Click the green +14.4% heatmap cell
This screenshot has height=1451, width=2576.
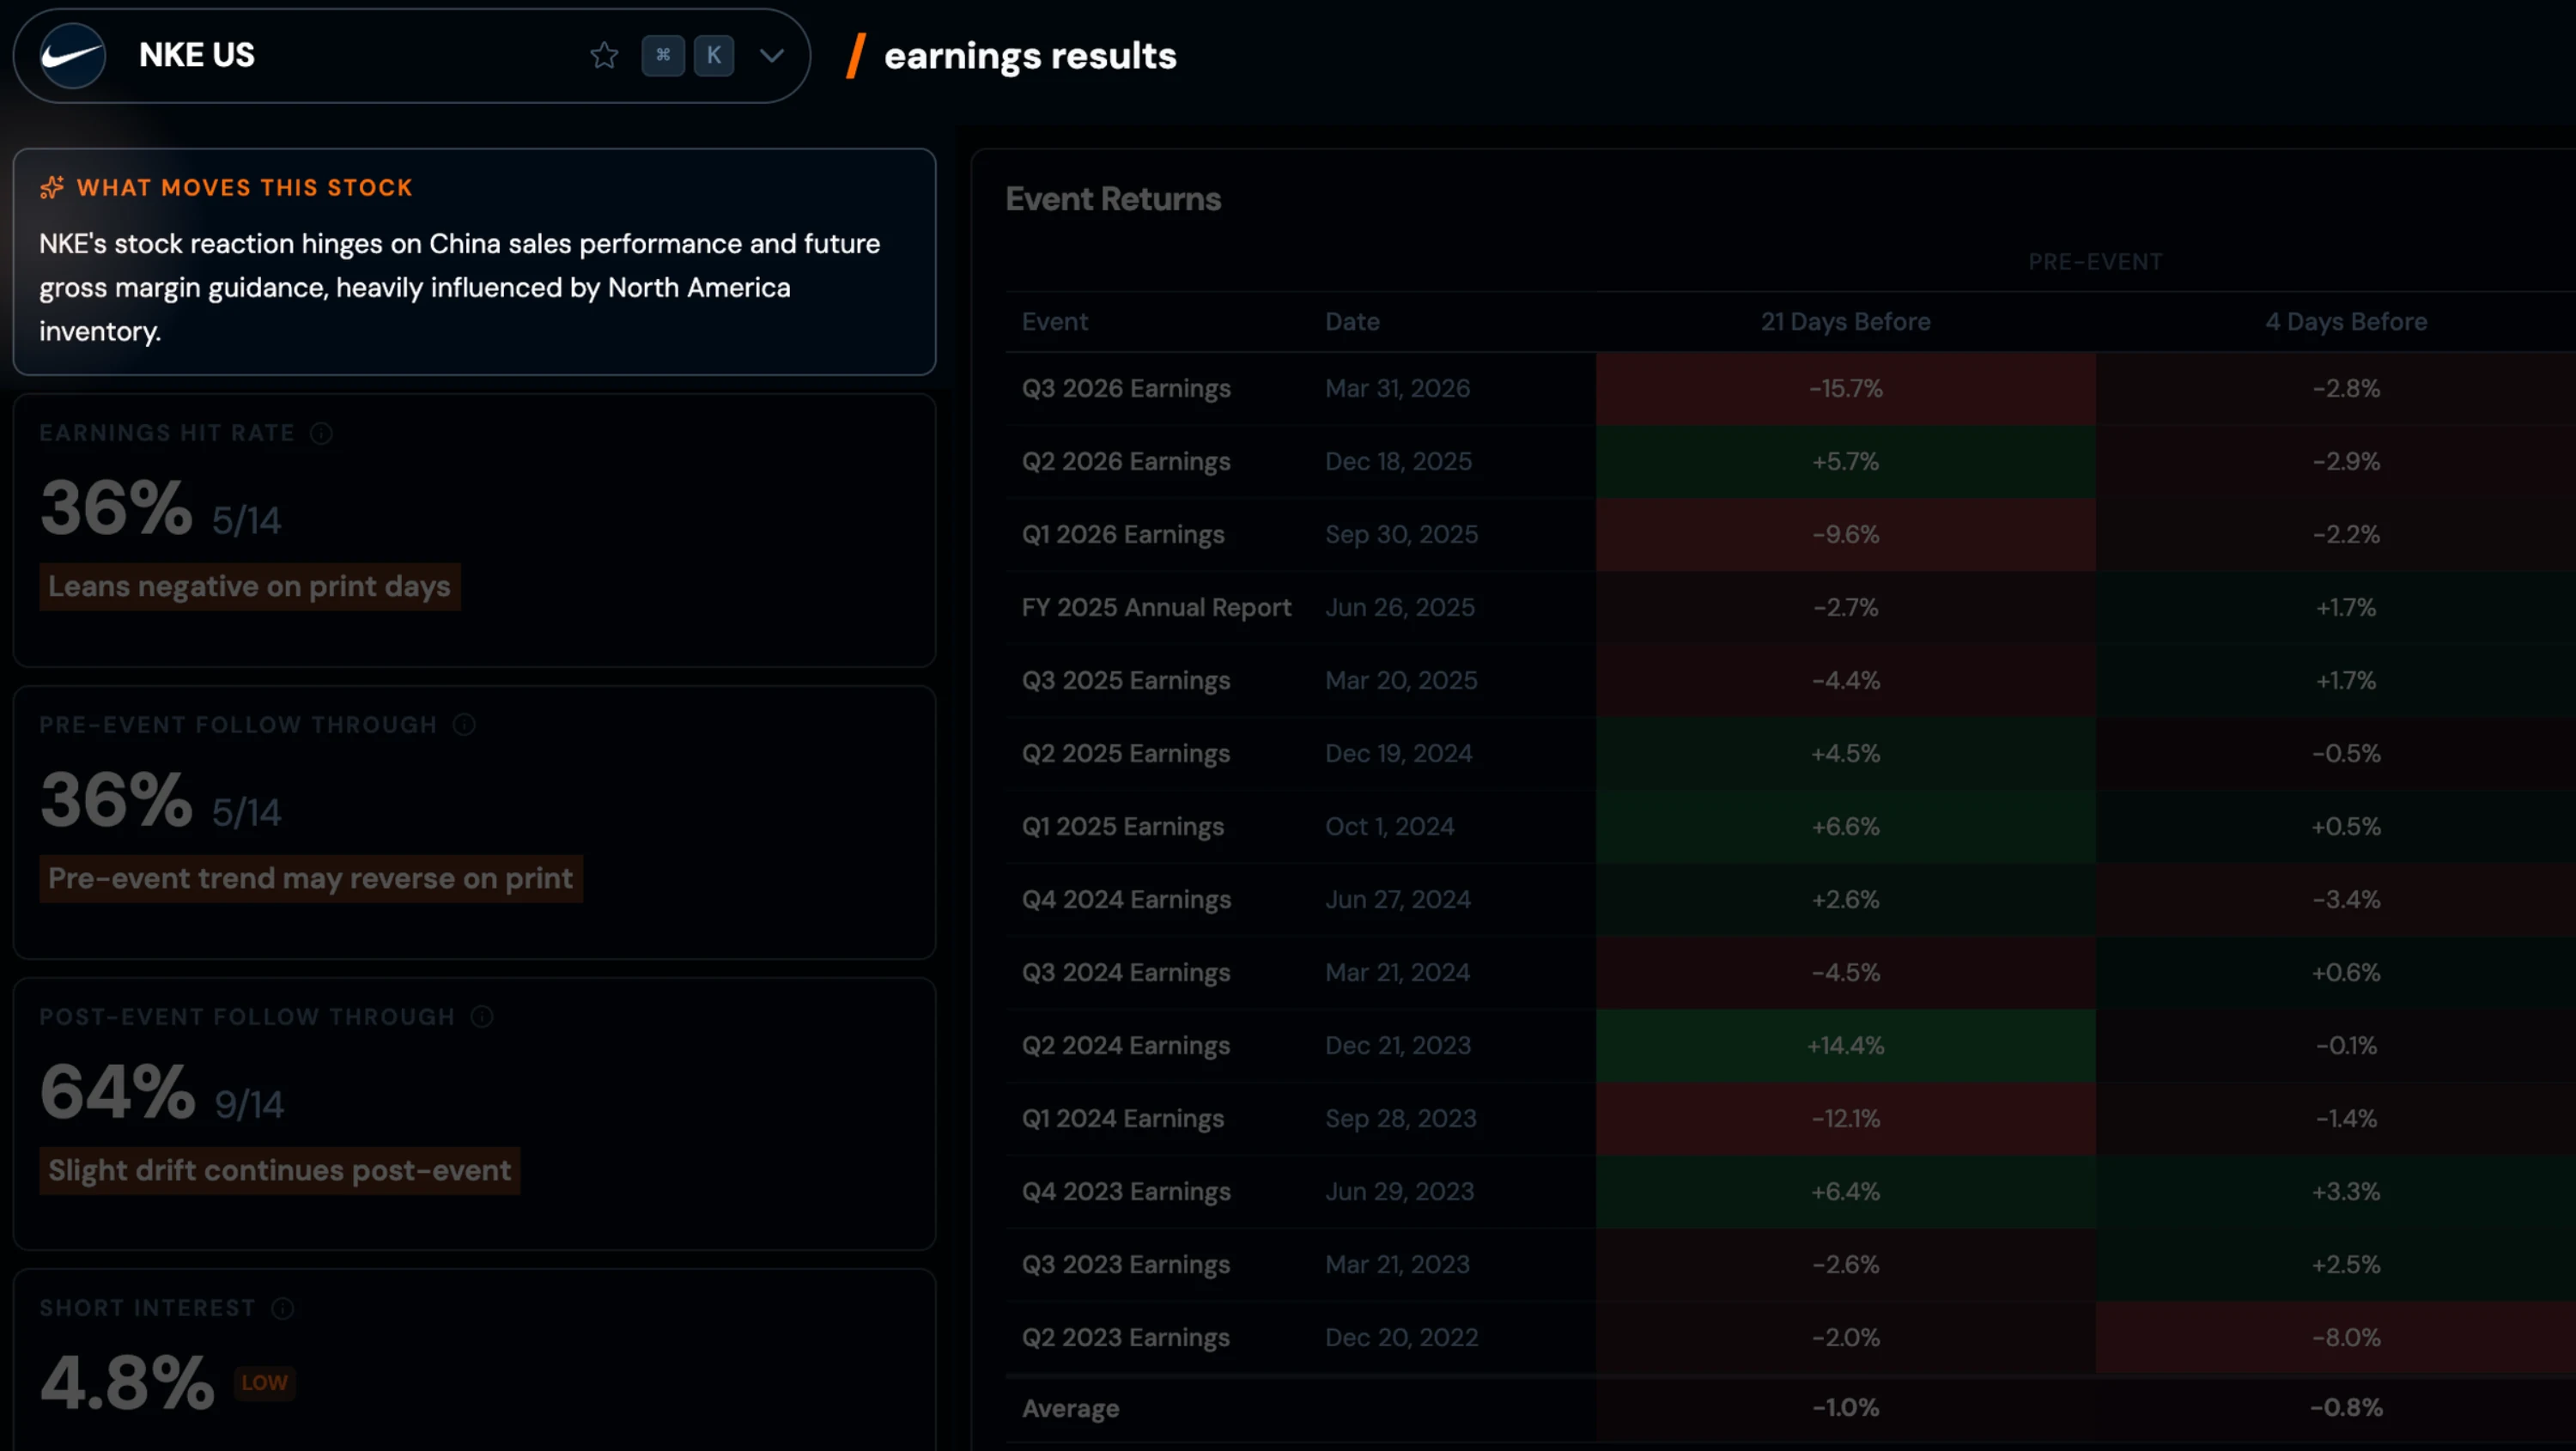1845,1045
